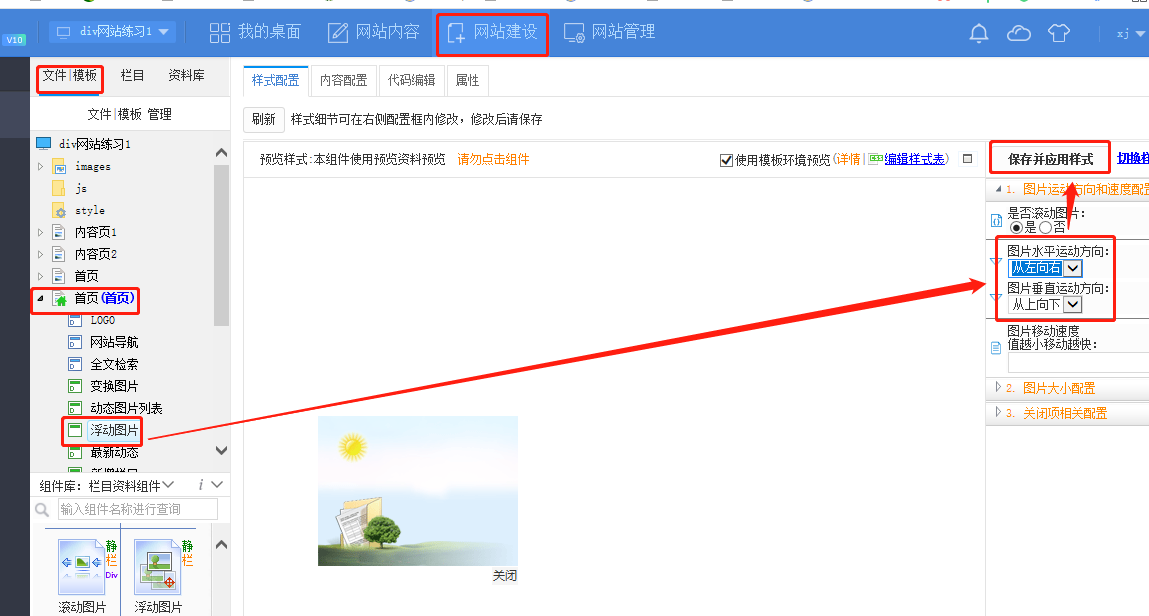Open 图片水平运动方向 dropdown
1149x616 pixels.
coord(1072,268)
